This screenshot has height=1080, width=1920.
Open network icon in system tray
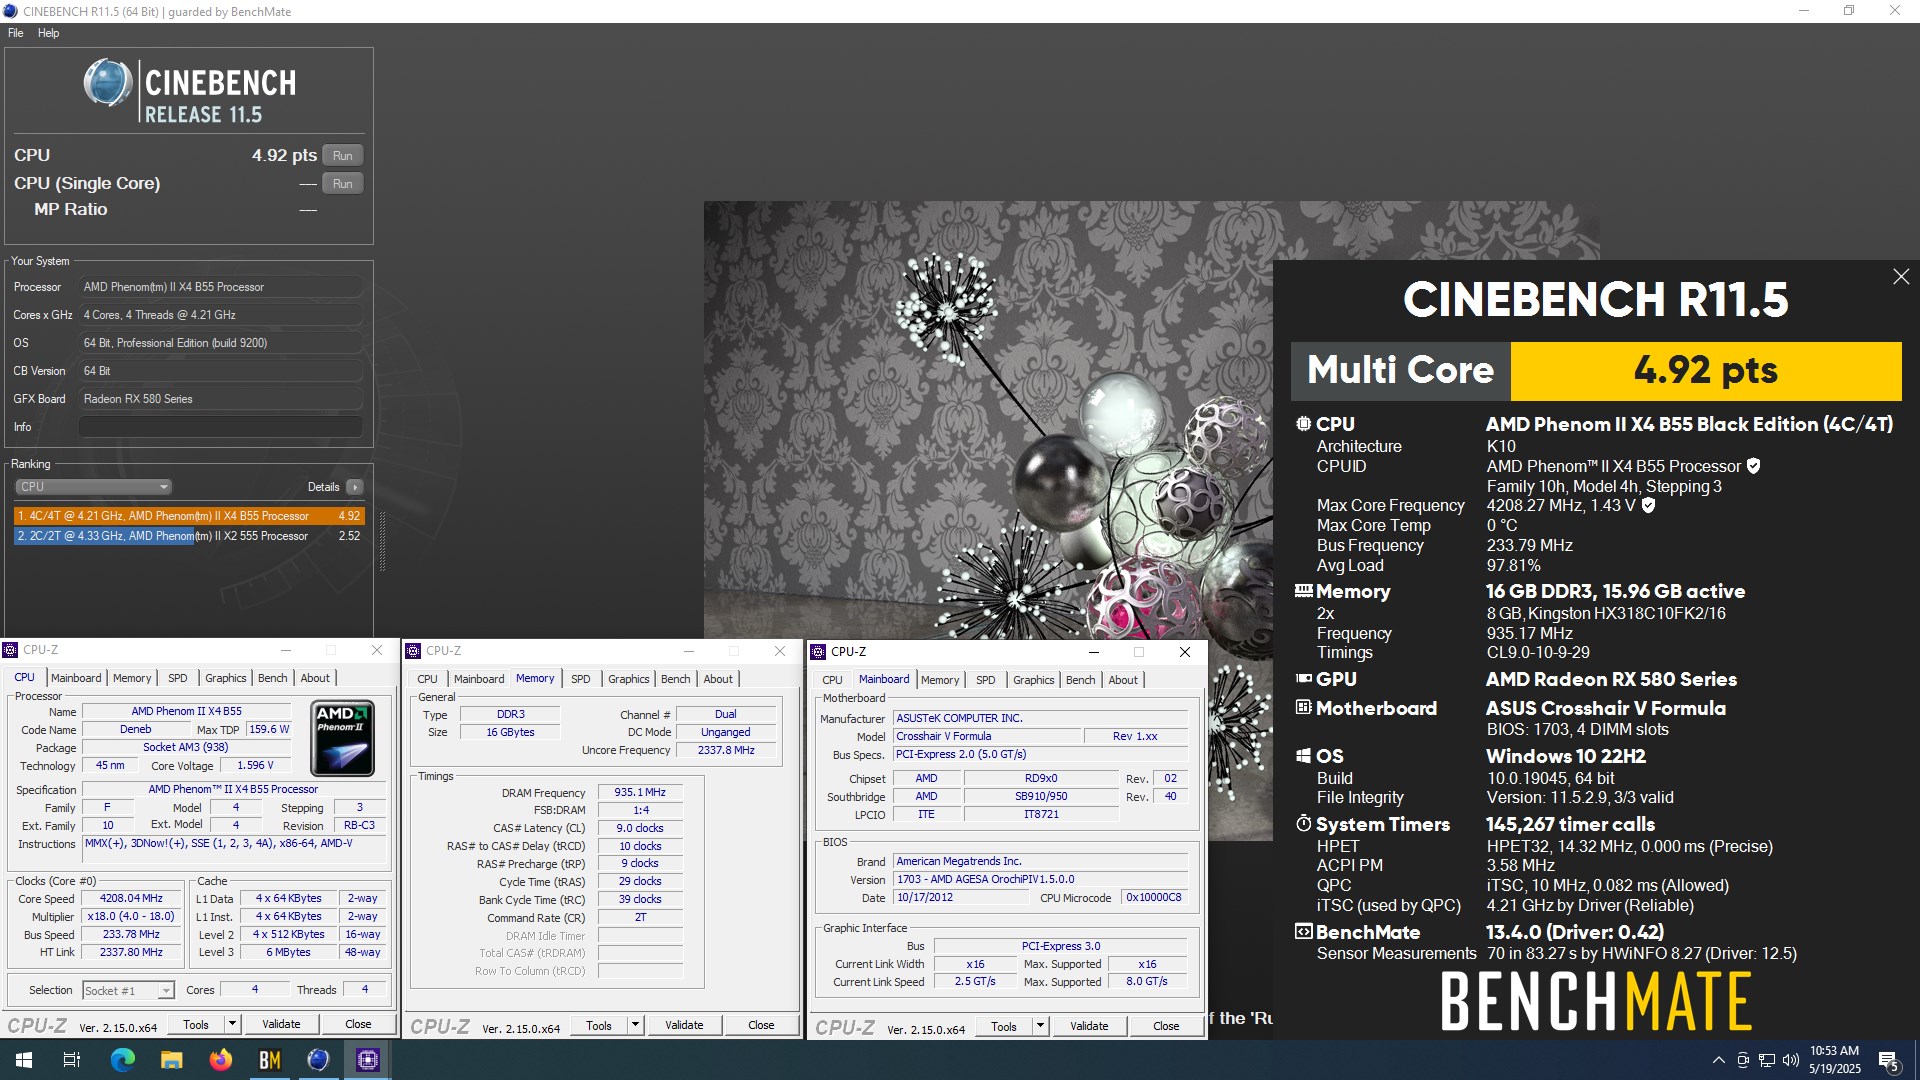[x=1766, y=1060]
